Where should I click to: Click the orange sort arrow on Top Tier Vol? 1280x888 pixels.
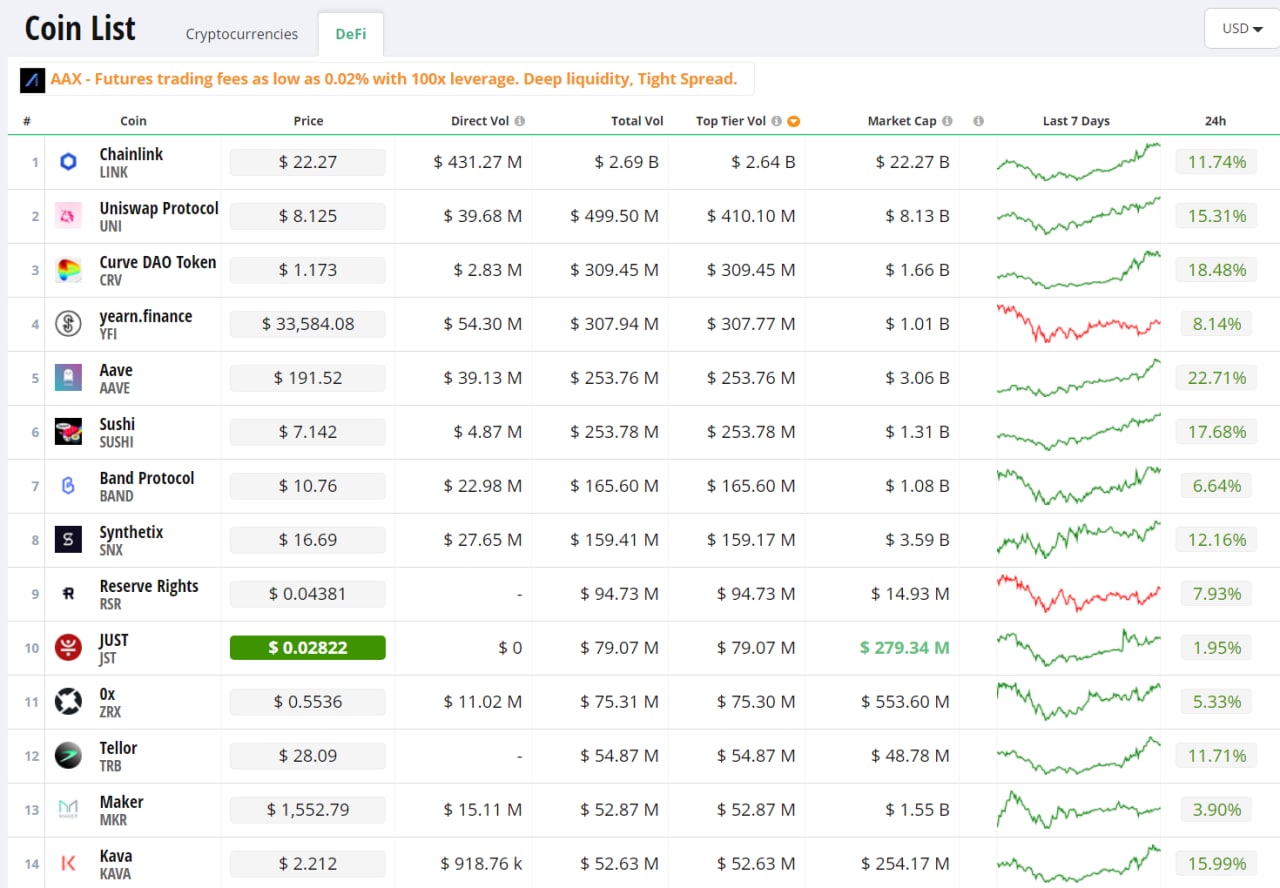coord(794,121)
